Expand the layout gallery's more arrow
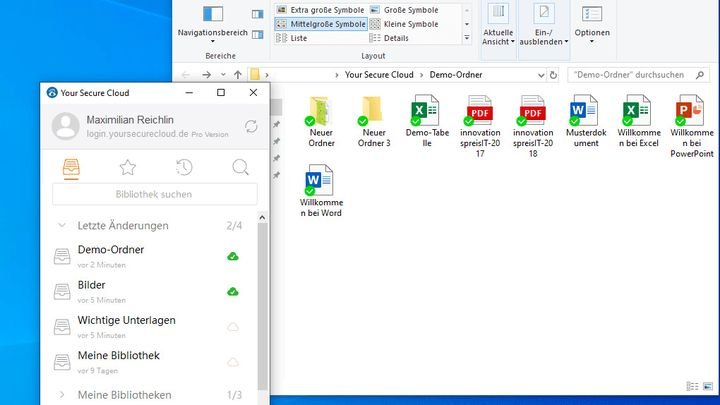Screen dimensions: 720x405 [467, 38]
